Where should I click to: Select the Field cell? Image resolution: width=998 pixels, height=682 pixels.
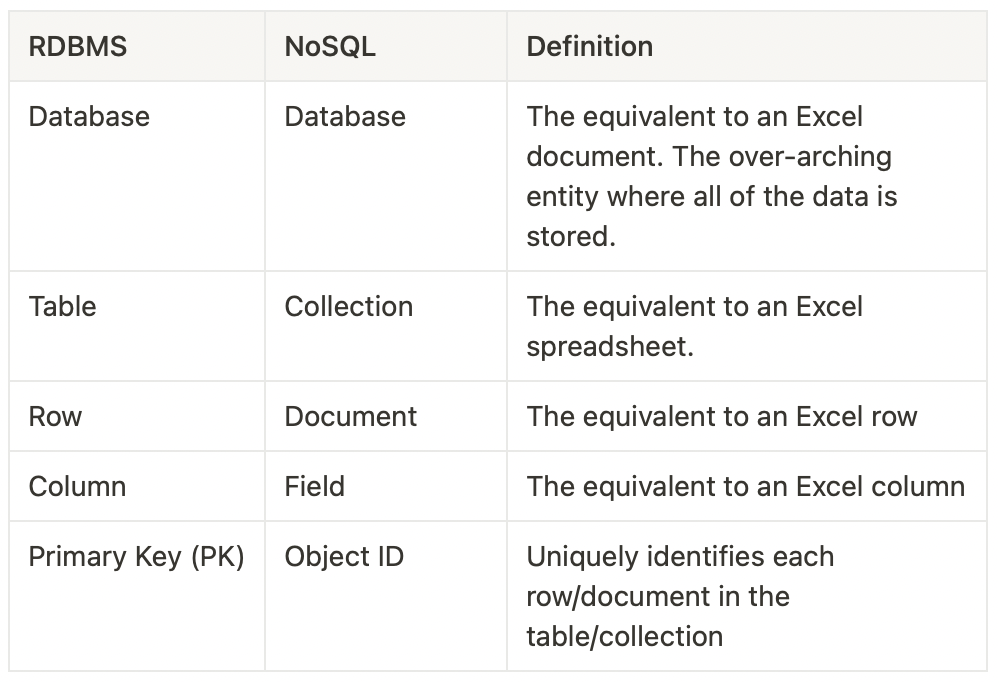315,486
